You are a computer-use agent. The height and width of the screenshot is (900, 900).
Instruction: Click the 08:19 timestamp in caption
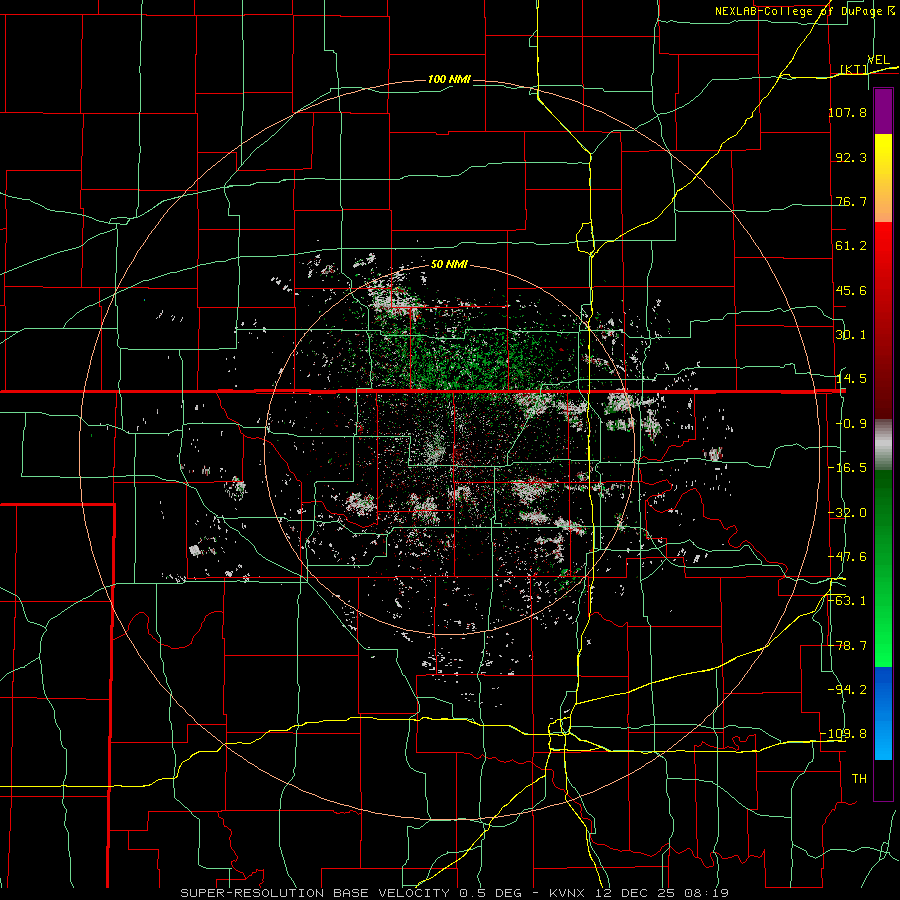tap(709, 893)
